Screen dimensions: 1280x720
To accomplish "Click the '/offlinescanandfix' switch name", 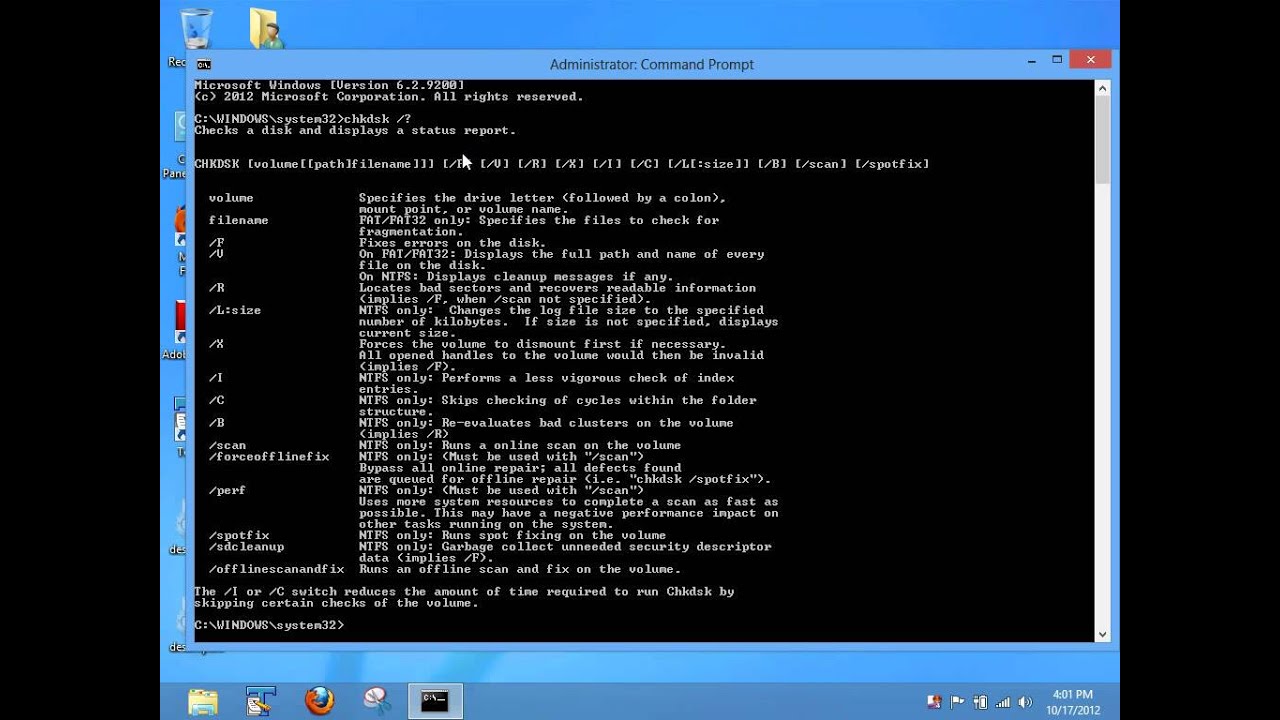I will (x=276, y=569).
